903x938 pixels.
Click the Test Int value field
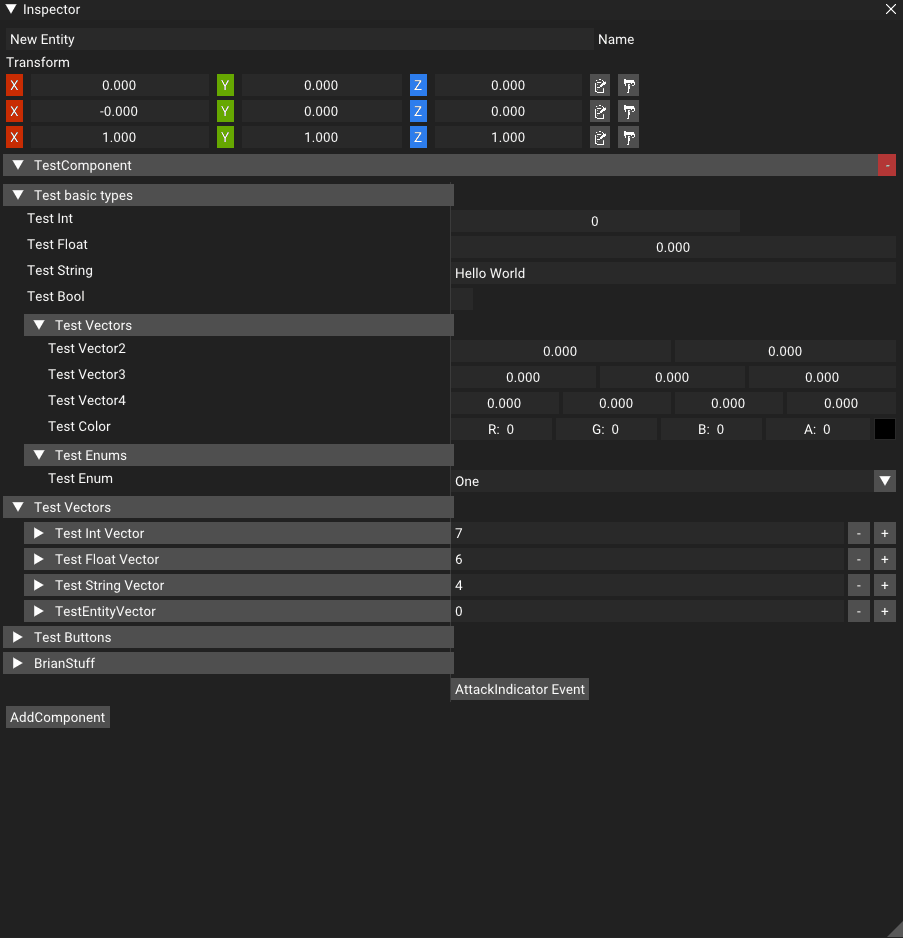pos(595,221)
